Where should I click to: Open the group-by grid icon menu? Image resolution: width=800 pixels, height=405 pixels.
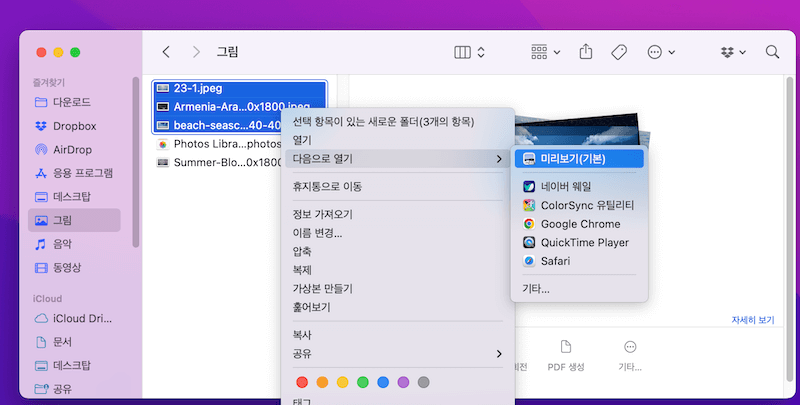[x=545, y=52]
